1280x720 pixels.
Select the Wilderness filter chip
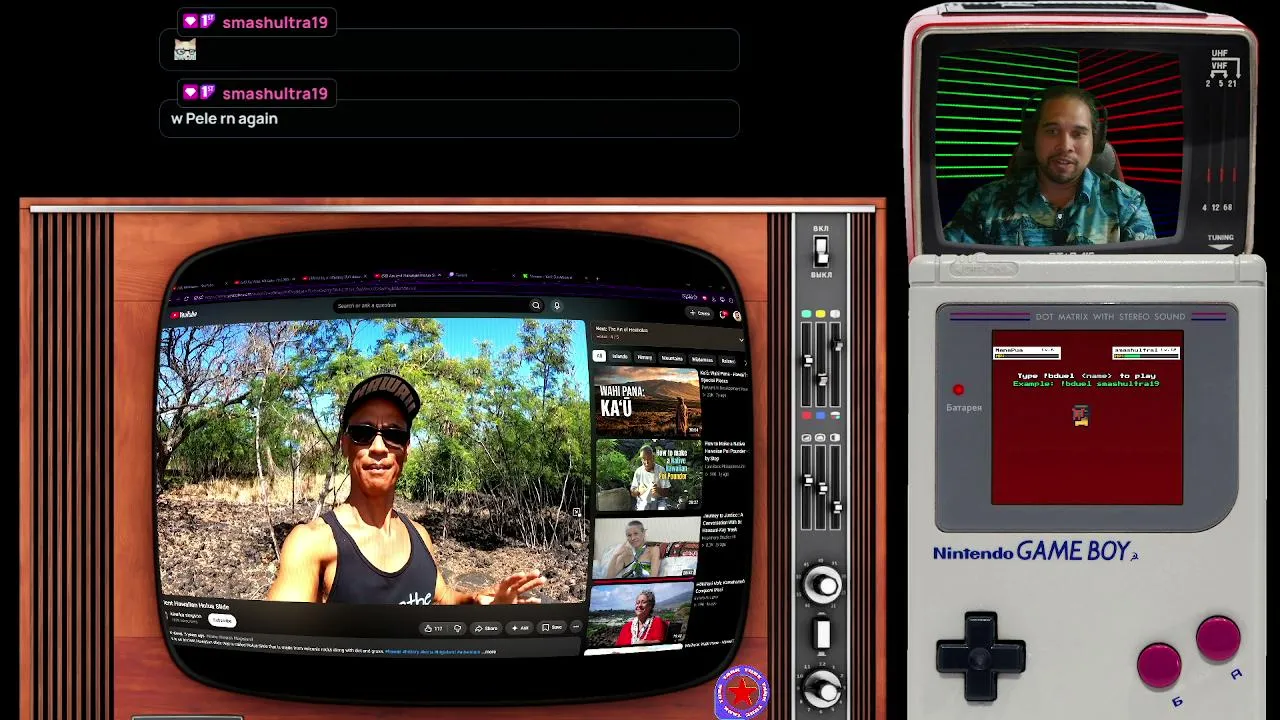click(702, 360)
